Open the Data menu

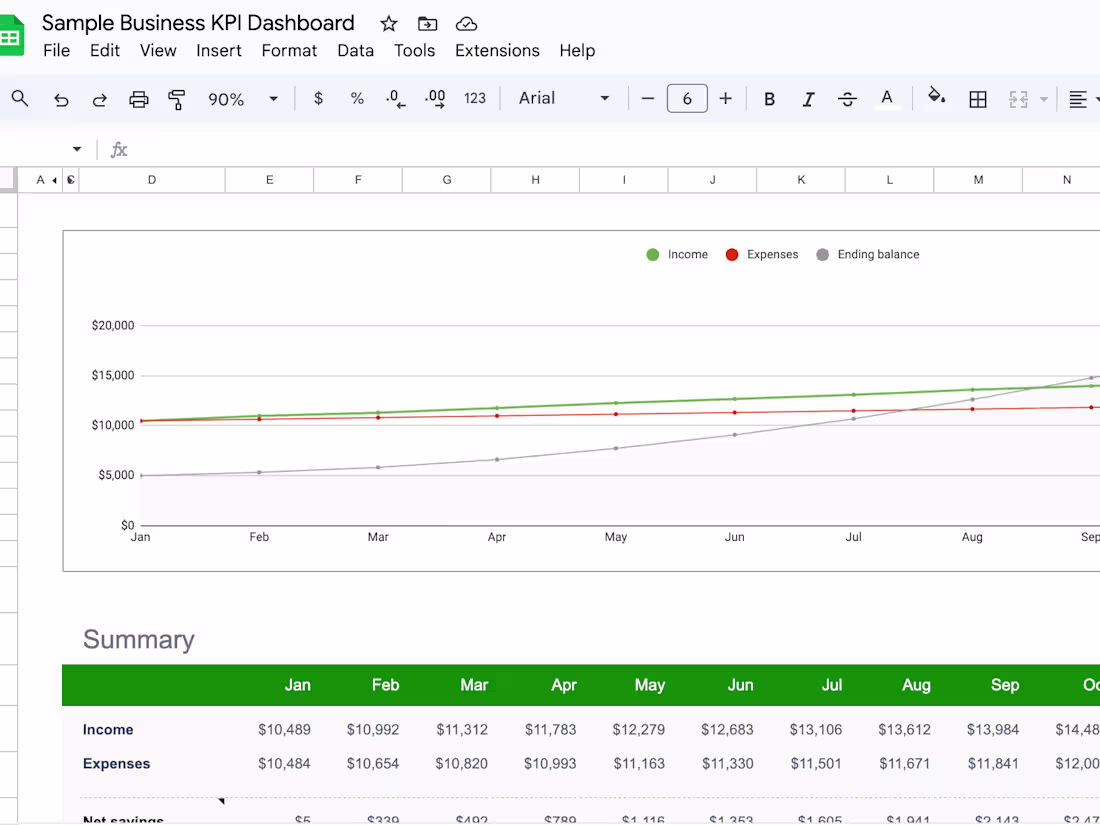(x=355, y=51)
